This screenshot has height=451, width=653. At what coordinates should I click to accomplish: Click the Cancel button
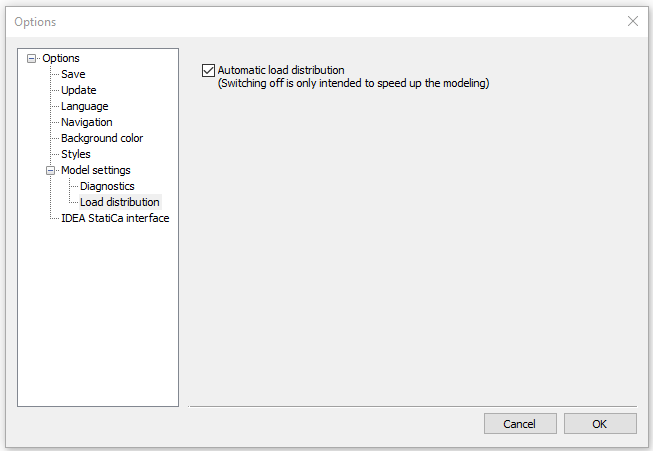tap(520, 424)
